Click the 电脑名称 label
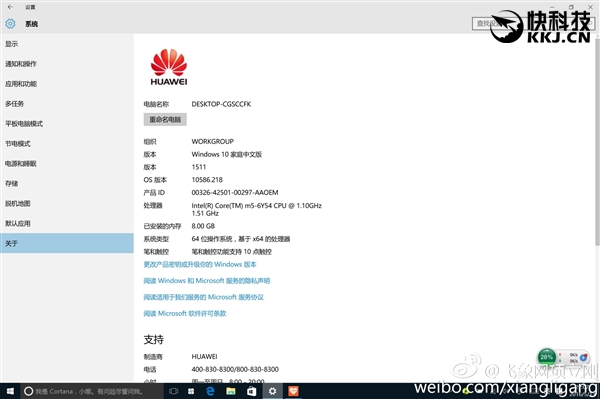 coord(156,104)
